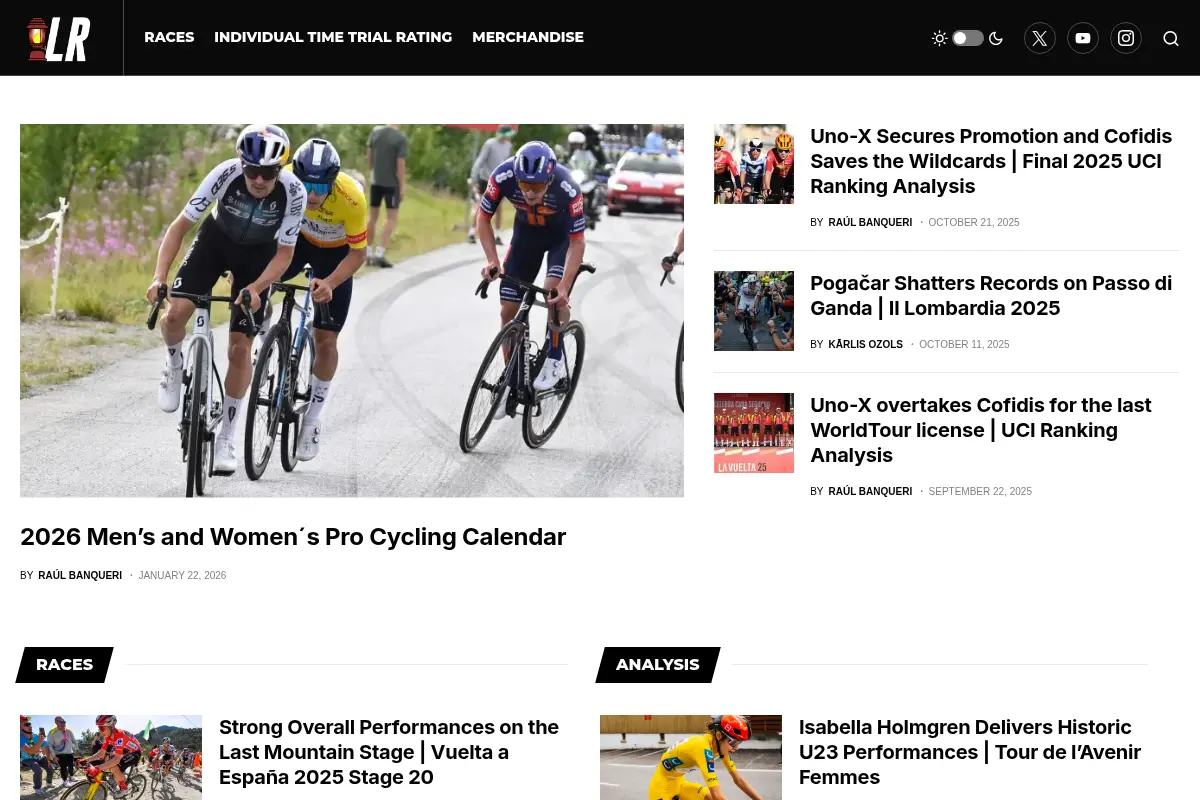Open the Races section heading tag
1200x800 pixels.
(65, 665)
